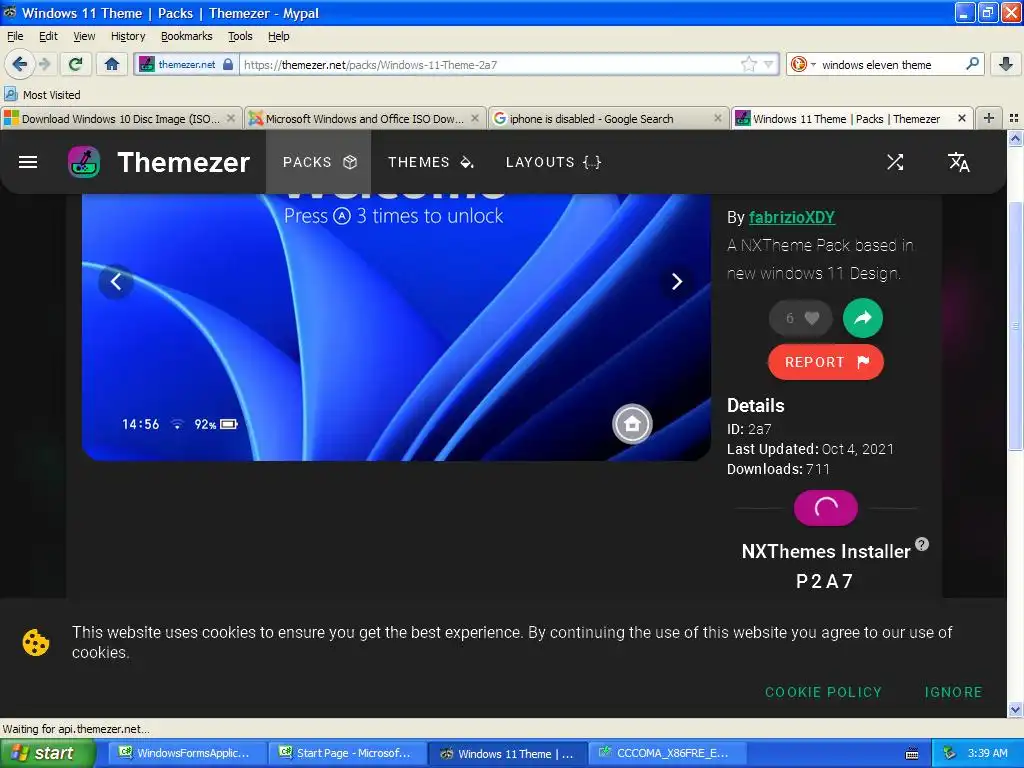Click the Themezer logo icon
1024x768 pixels.
point(84,162)
